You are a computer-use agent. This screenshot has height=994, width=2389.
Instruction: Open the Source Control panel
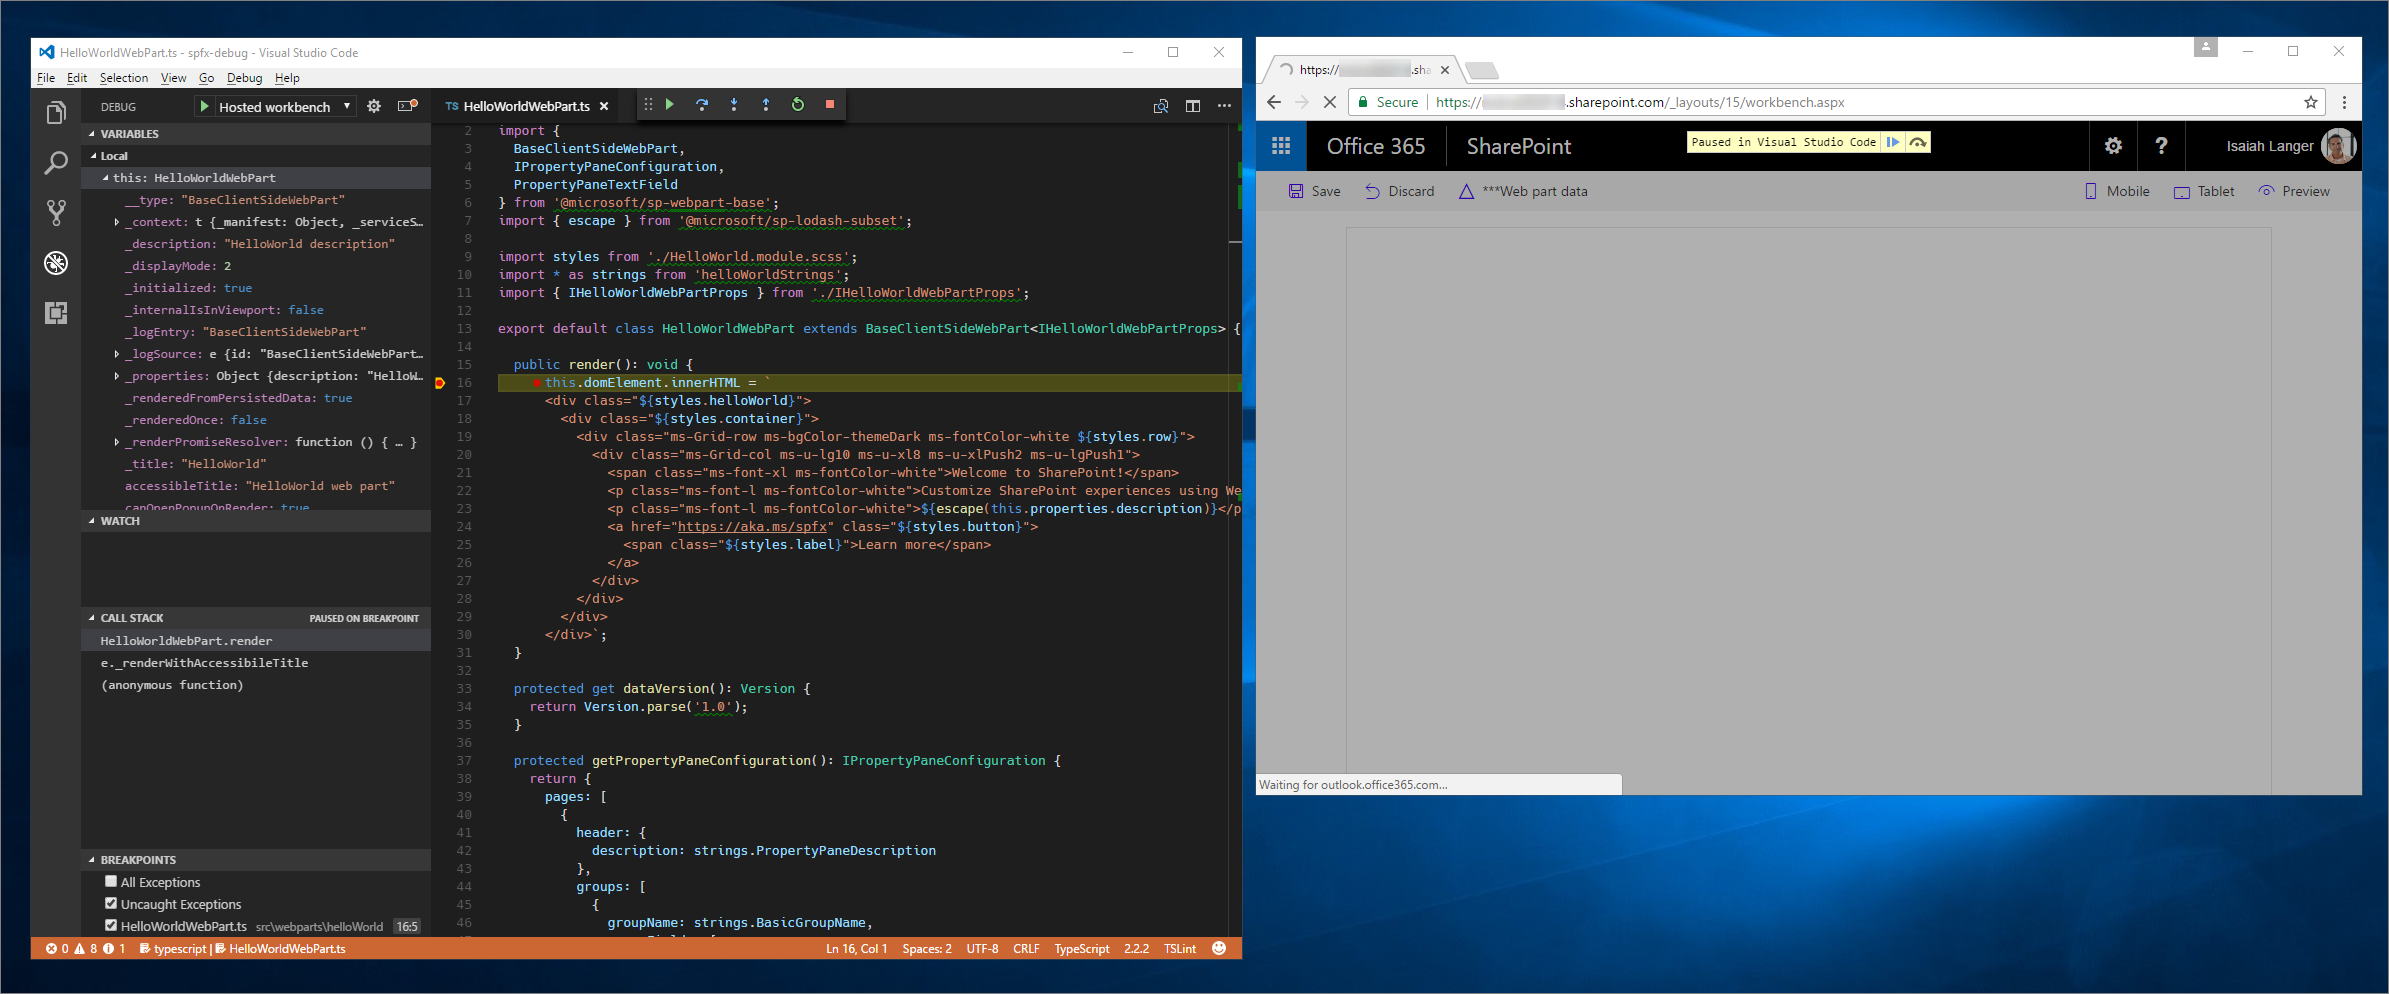[55, 212]
